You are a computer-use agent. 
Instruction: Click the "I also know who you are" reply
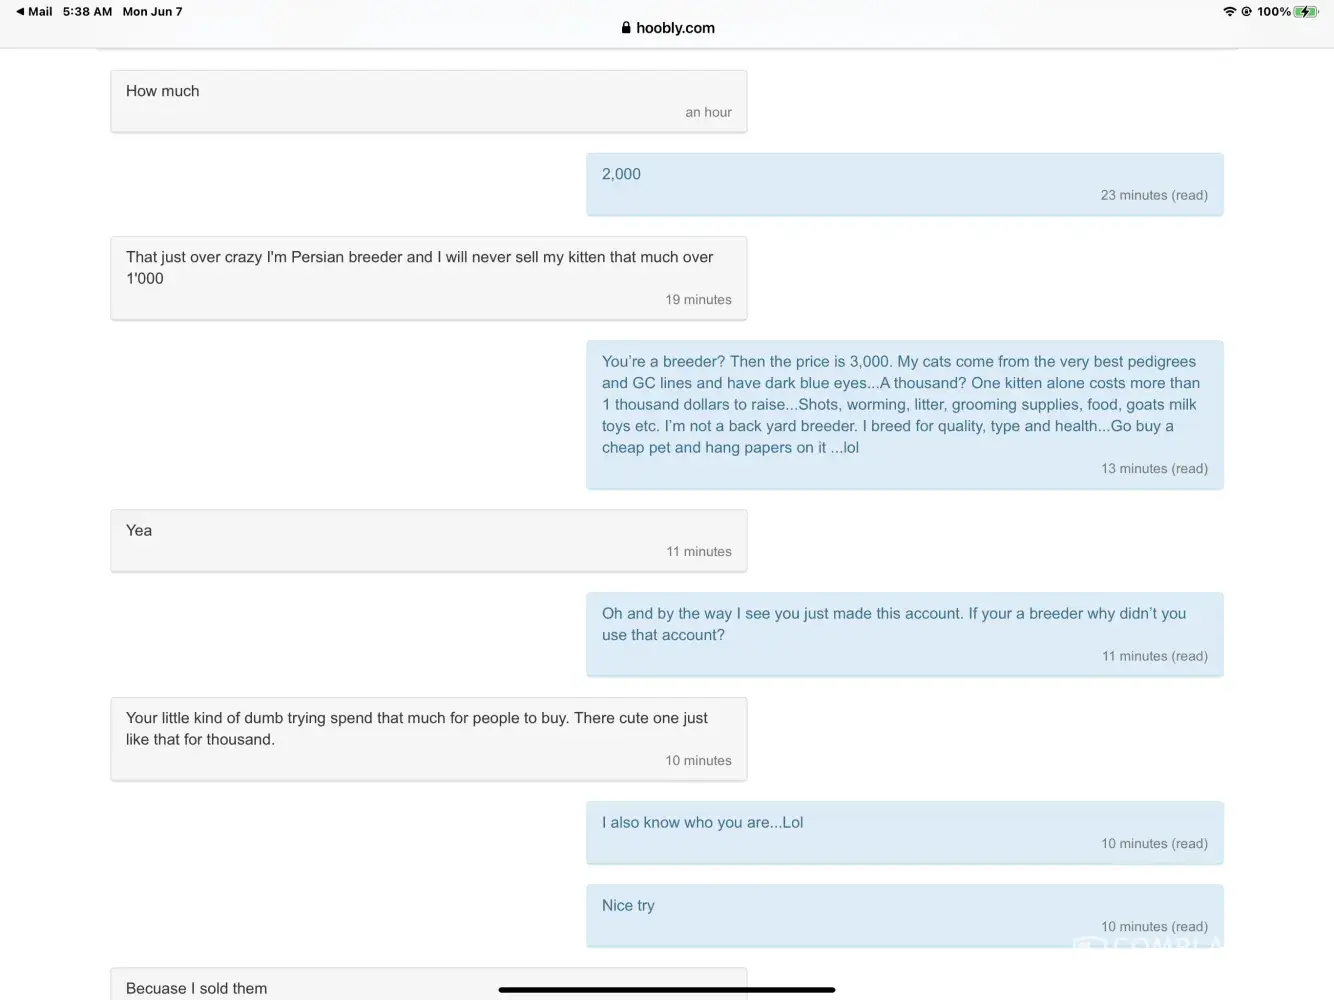click(x=904, y=832)
